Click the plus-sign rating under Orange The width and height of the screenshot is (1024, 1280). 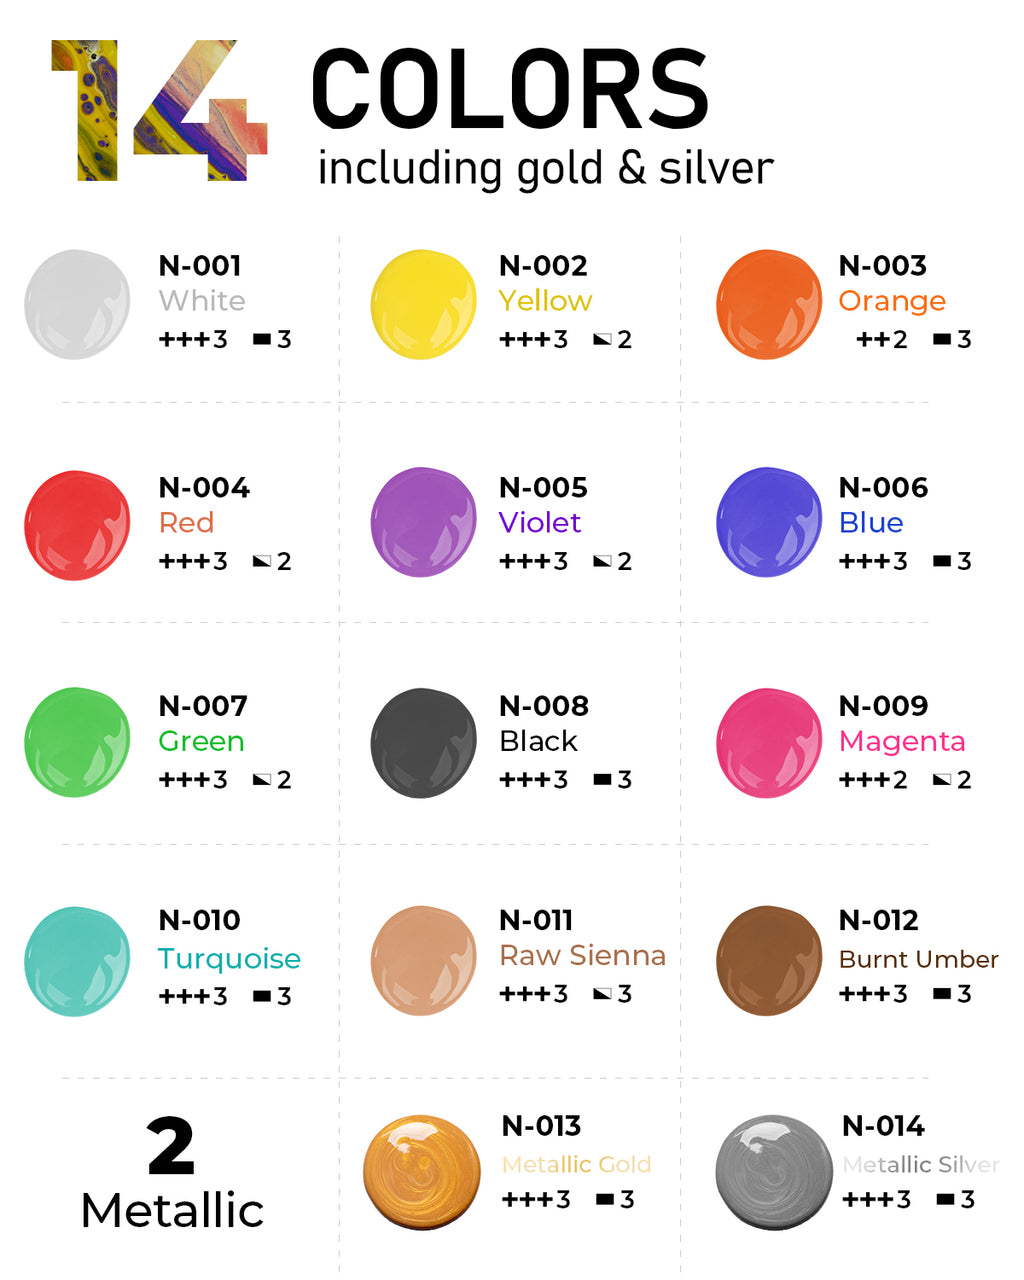(x=872, y=340)
